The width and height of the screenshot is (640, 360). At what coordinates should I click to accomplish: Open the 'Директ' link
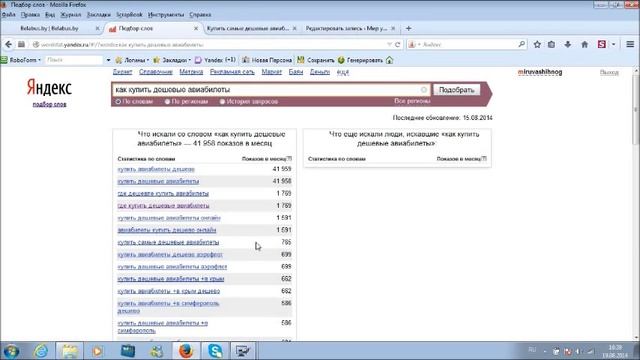pos(122,72)
